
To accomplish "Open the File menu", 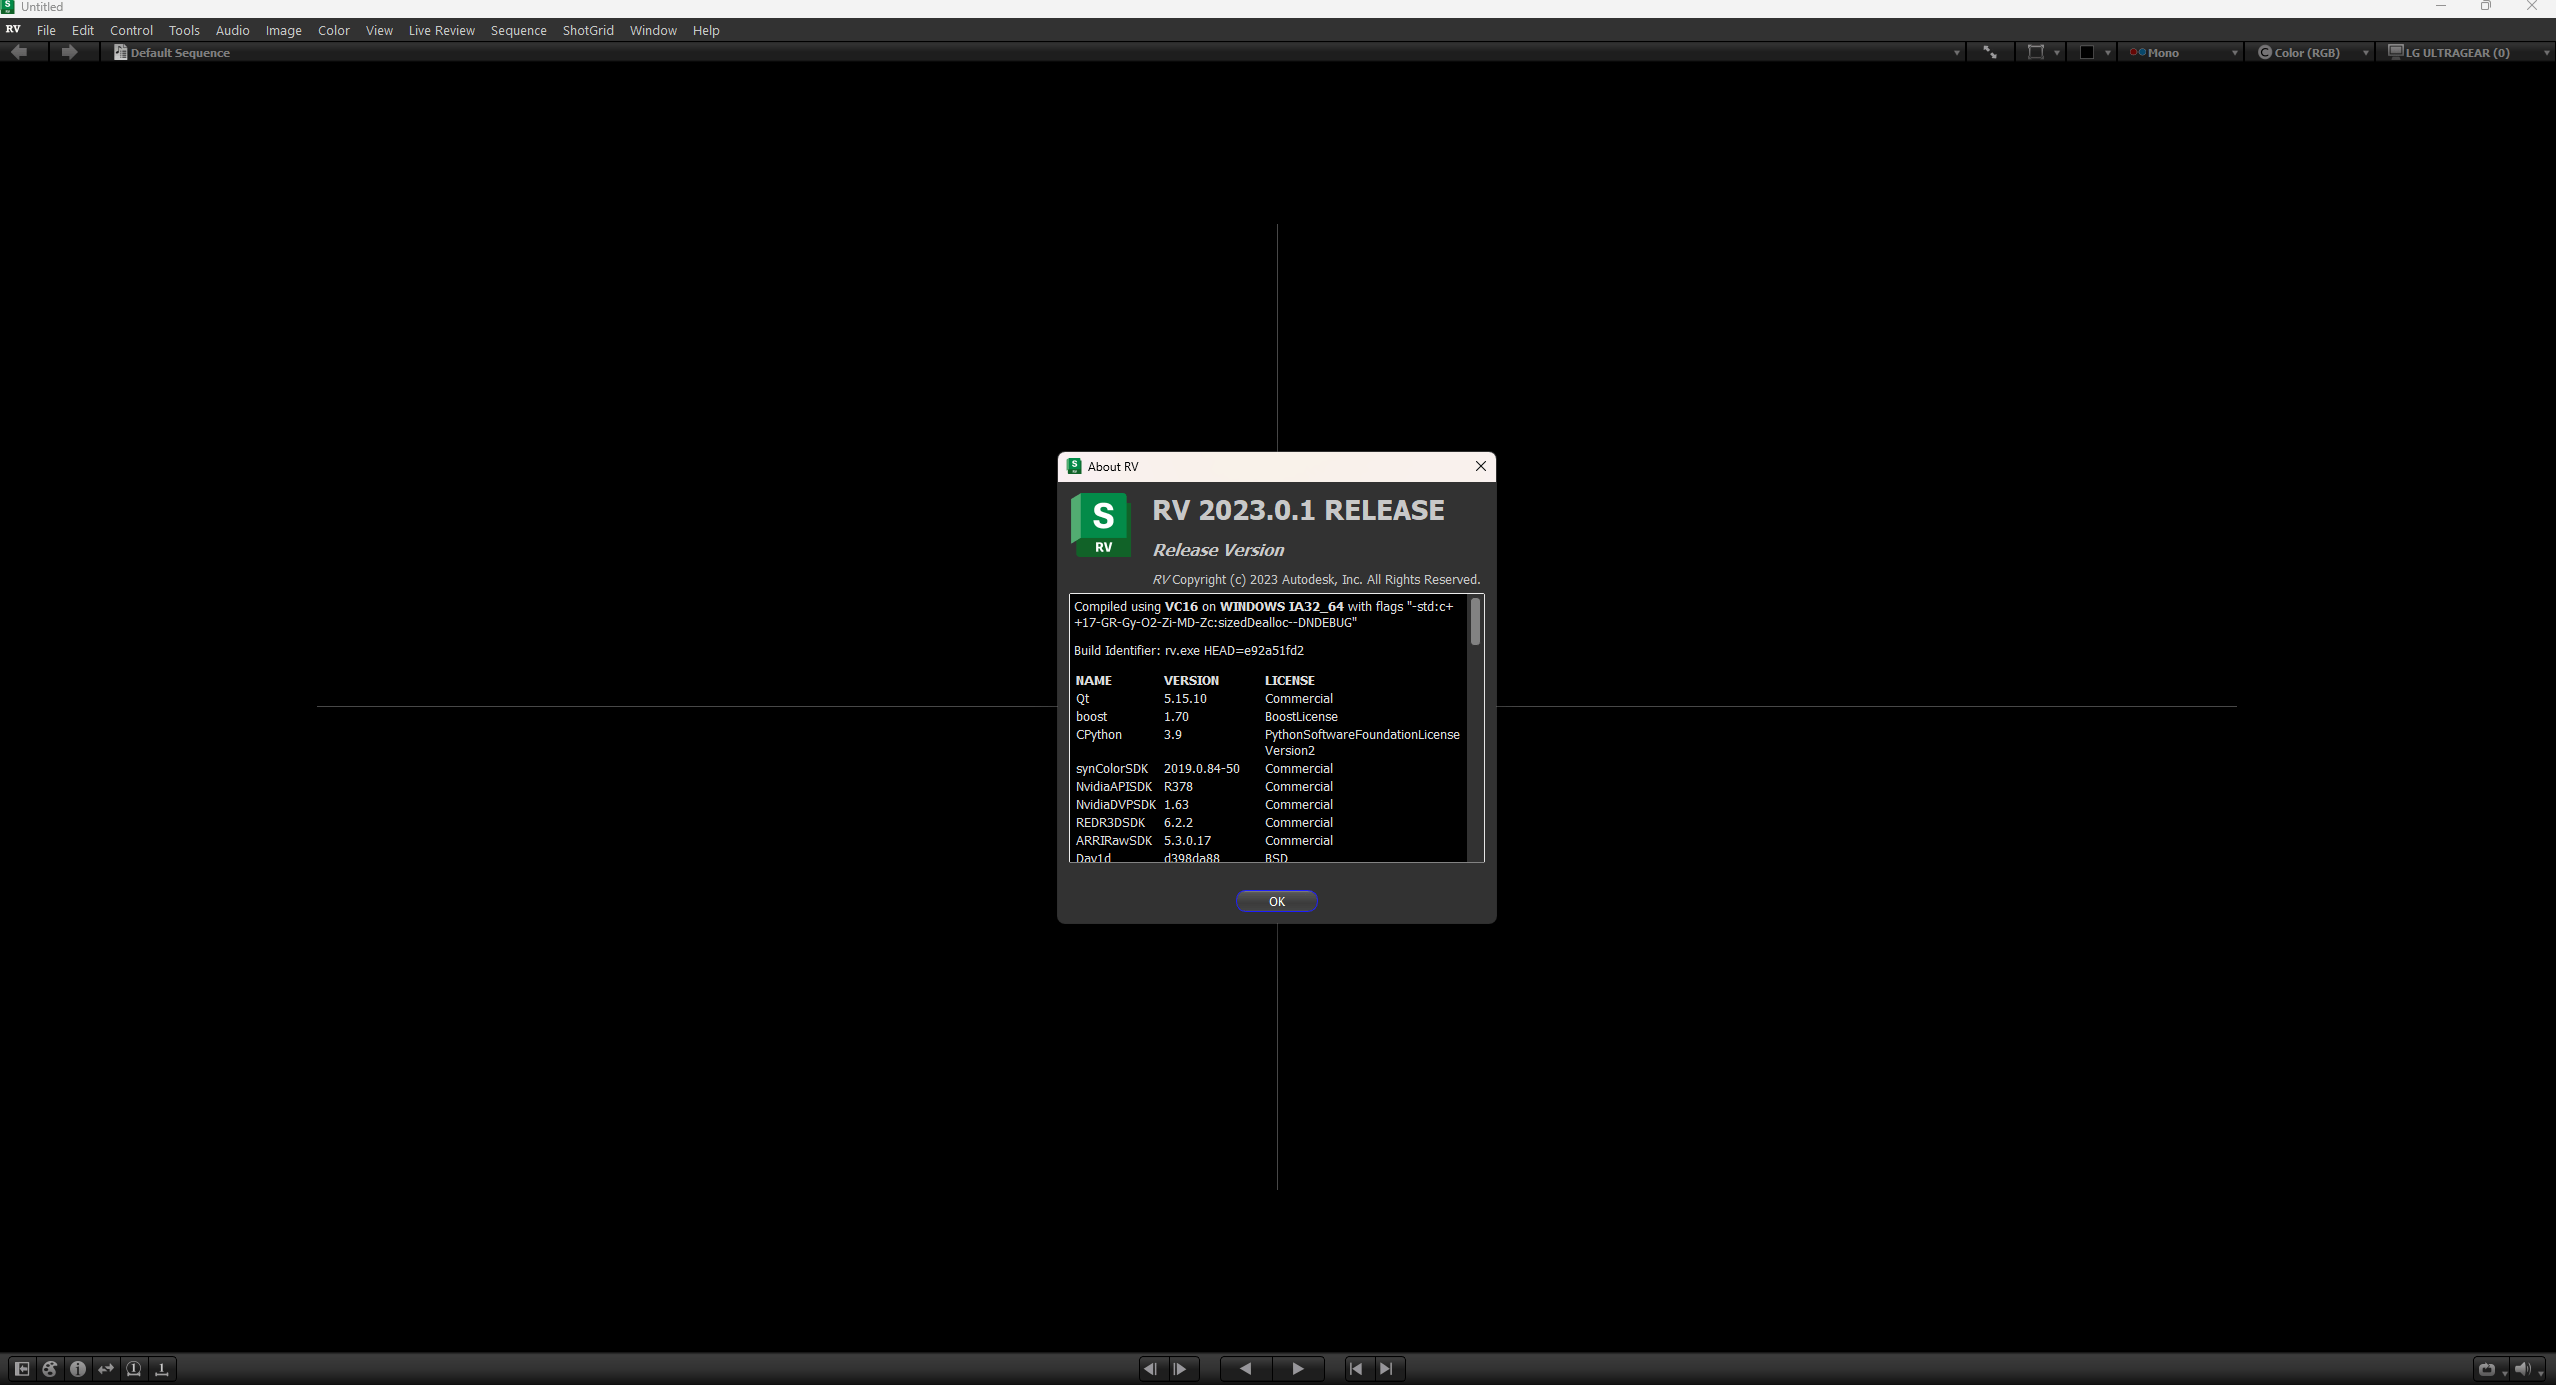I will (x=46, y=30).
